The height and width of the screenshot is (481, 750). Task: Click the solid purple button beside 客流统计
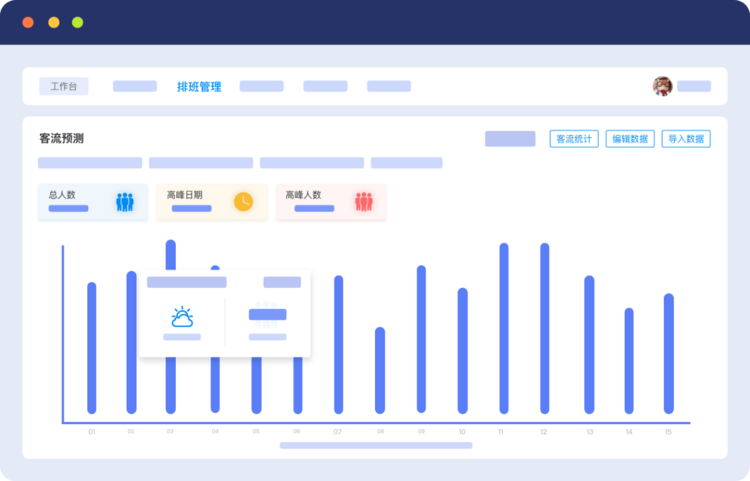510,139
